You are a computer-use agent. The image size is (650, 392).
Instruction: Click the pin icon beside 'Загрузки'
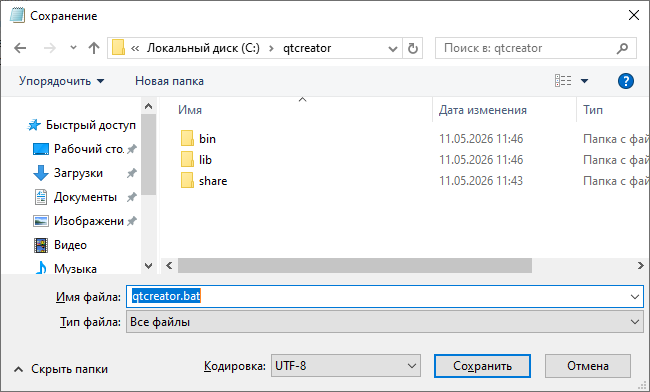[131, 173]
